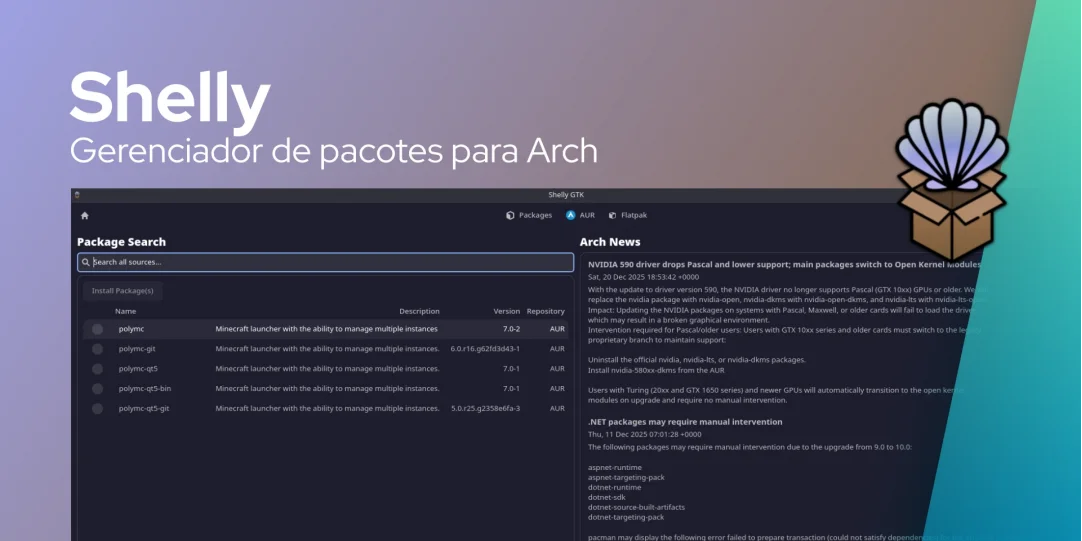Click the Sat, 20 Dec 2025 date line
This screenshot has width=1082, height=541.
tap(643, 277)
